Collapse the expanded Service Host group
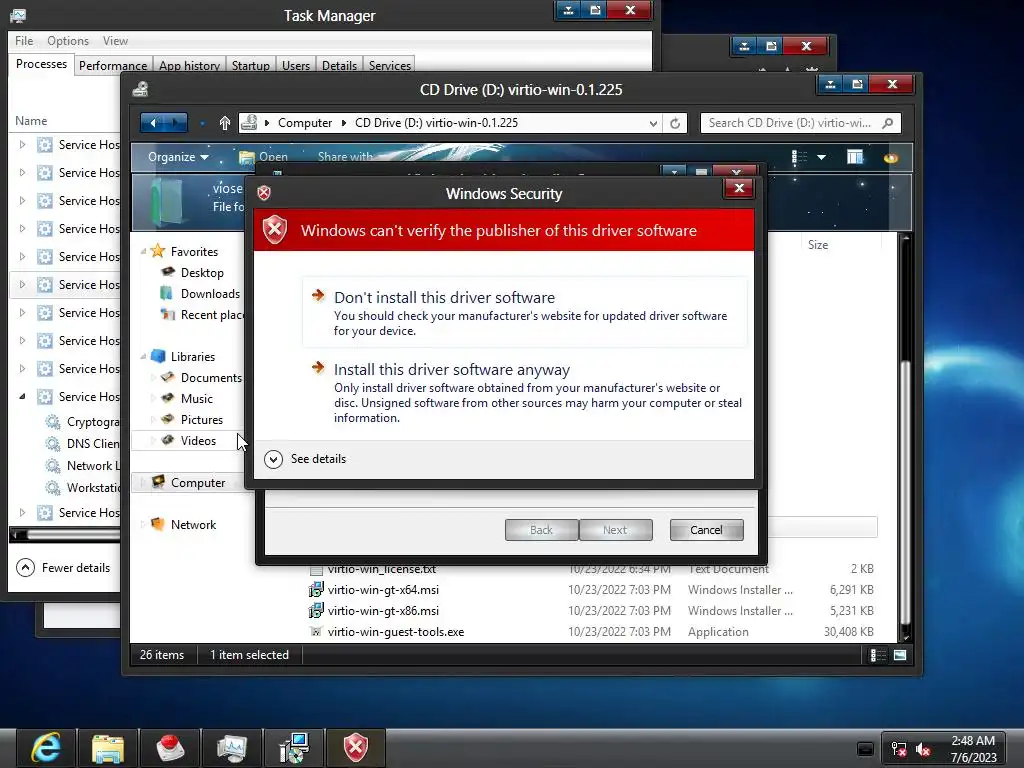This screenshot has width=1024, height=768. [22, 396]
